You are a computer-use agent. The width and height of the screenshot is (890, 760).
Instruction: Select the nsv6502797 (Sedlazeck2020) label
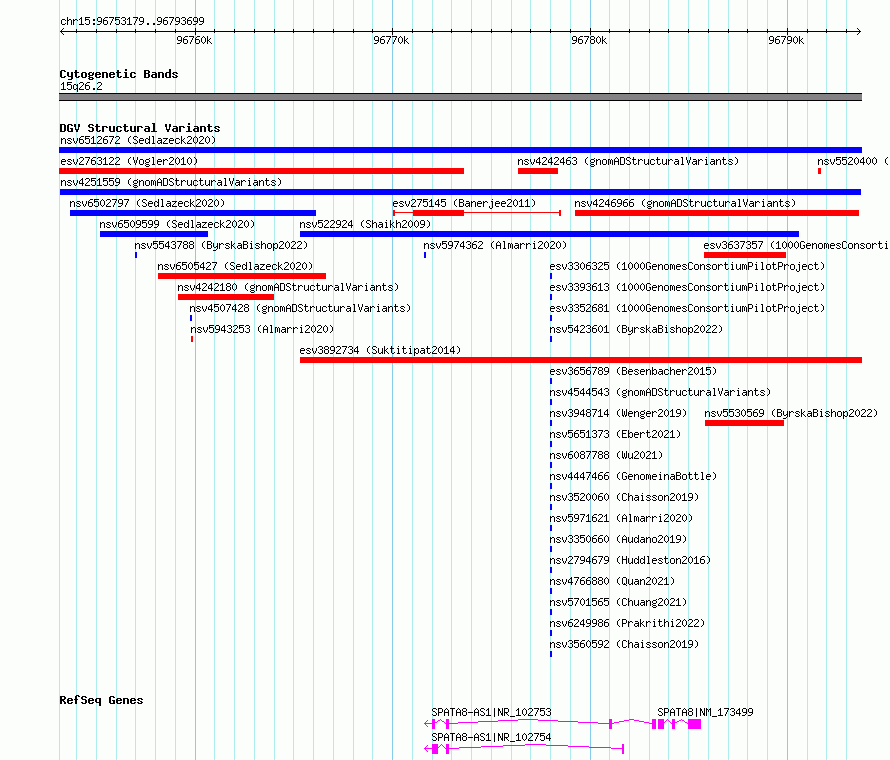pyautogui.click(x=147, y=203)
